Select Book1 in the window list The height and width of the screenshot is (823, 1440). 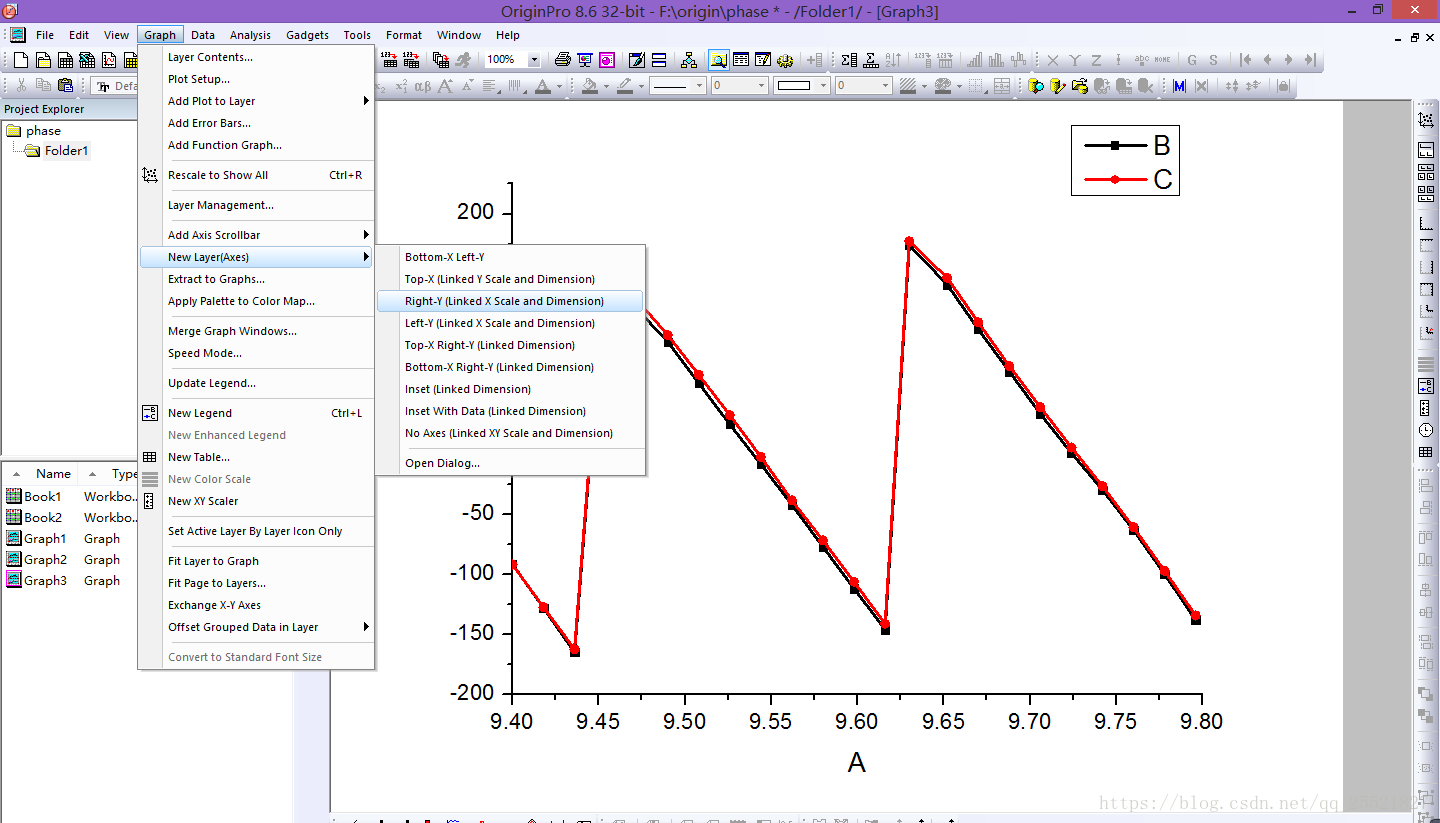43,496
